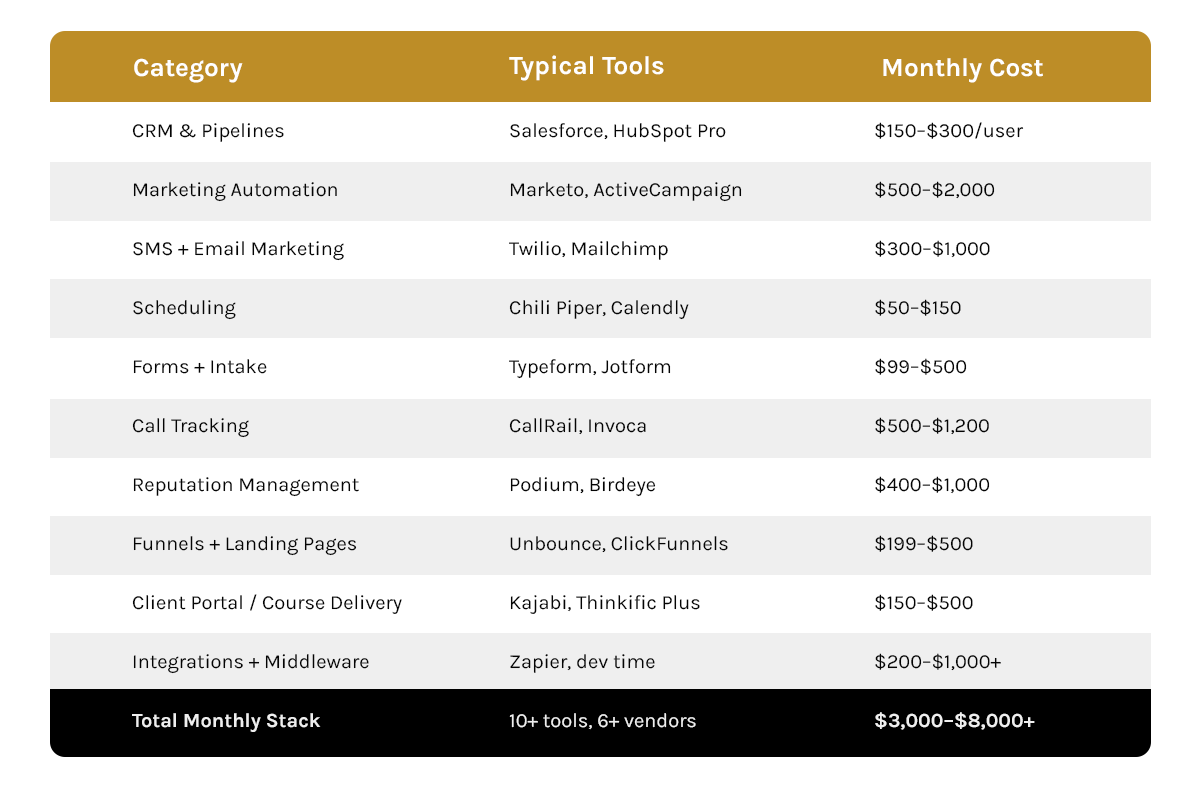Click Unbounce, ClickFunnels tools cell

(619, 544)
